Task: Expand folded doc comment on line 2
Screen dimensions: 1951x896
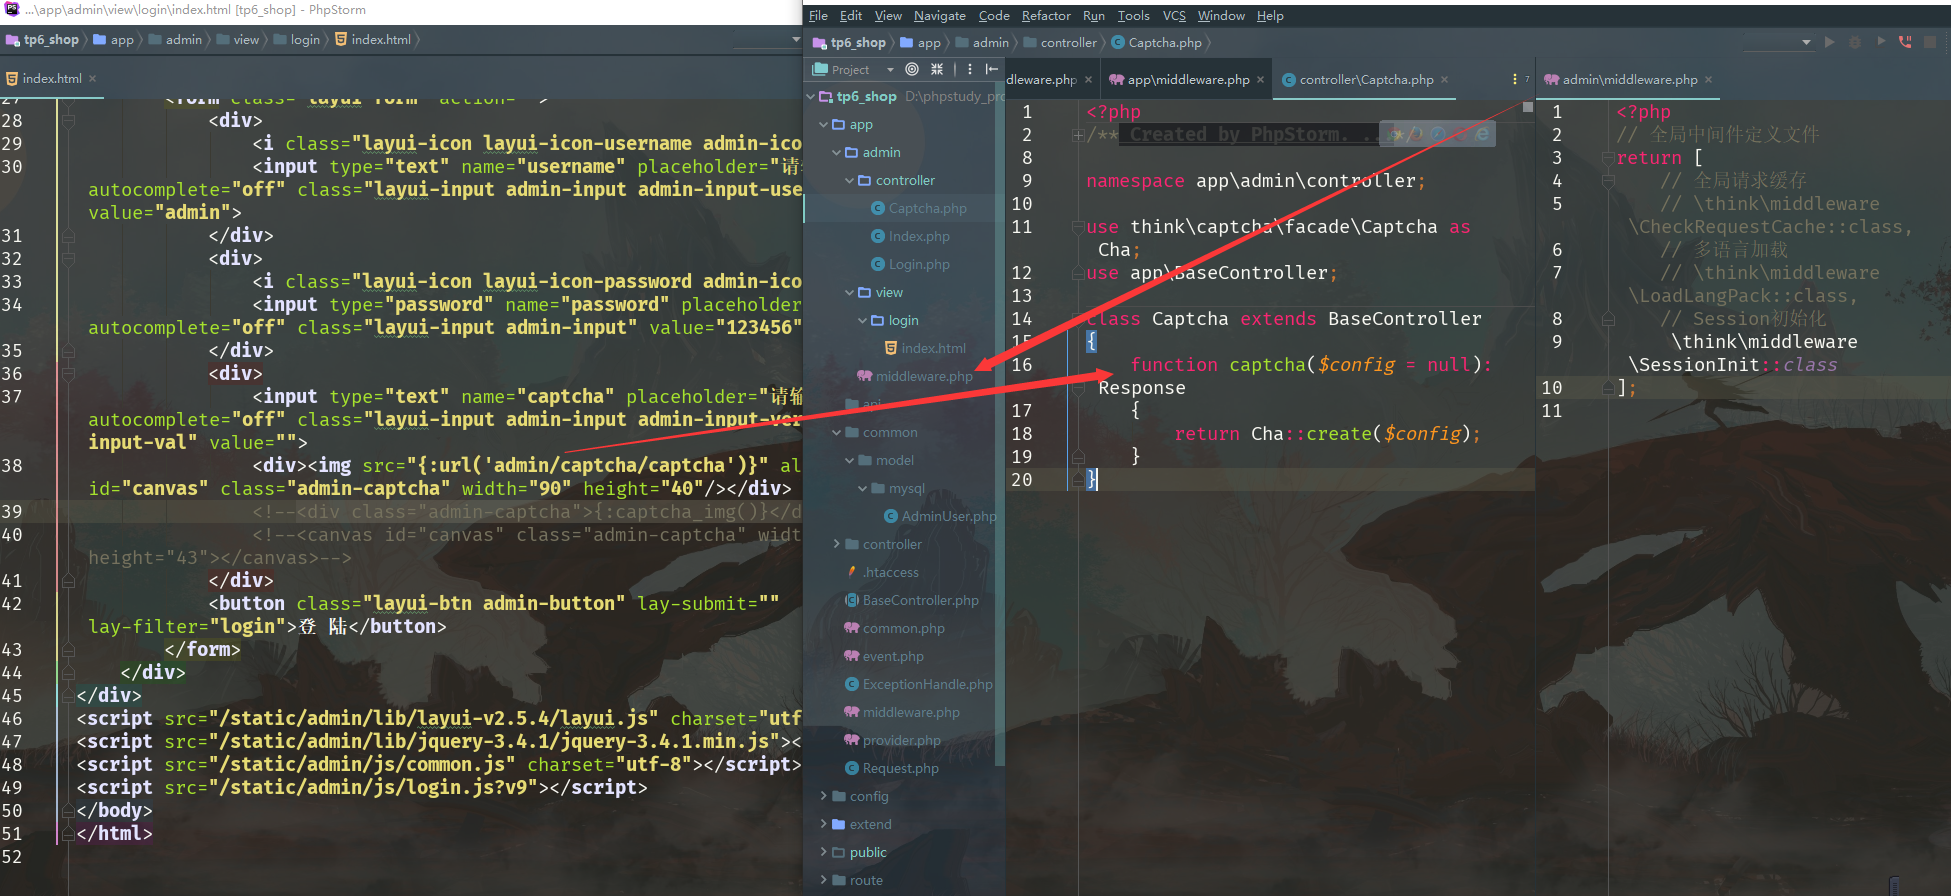Action: (x=1079, y=135)
